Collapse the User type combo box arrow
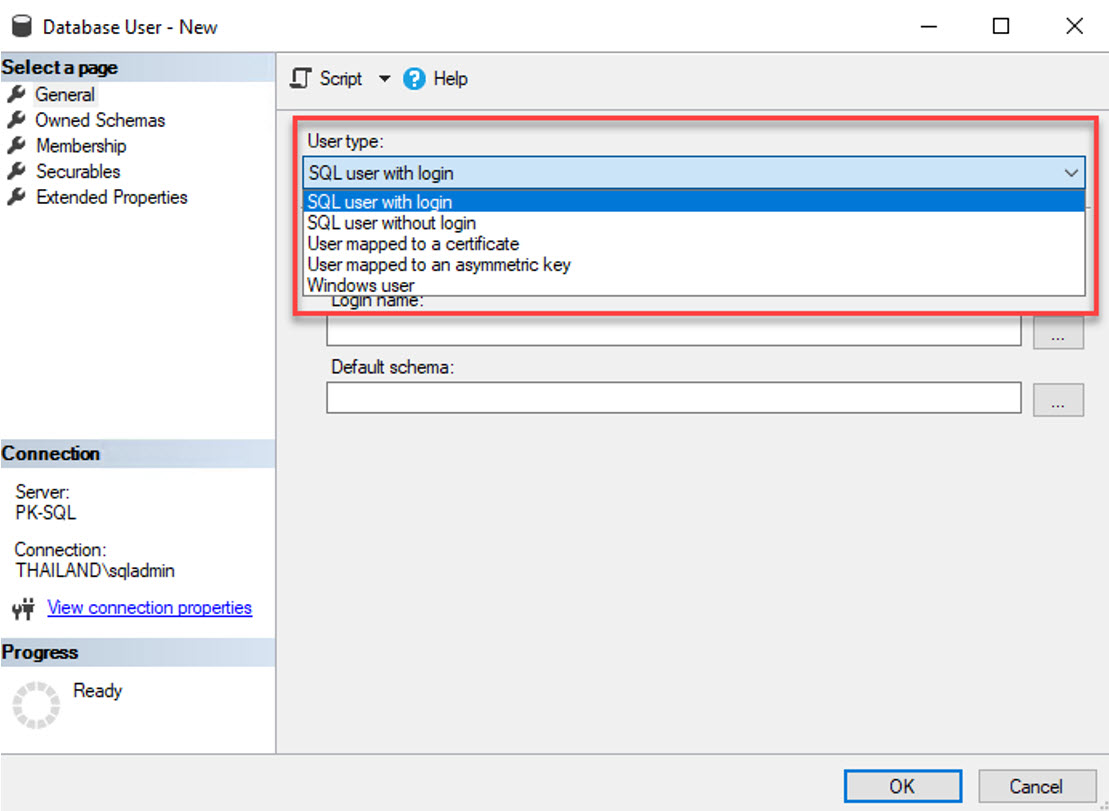This screenshot has width=1109, height=811. coord(1071,173)
